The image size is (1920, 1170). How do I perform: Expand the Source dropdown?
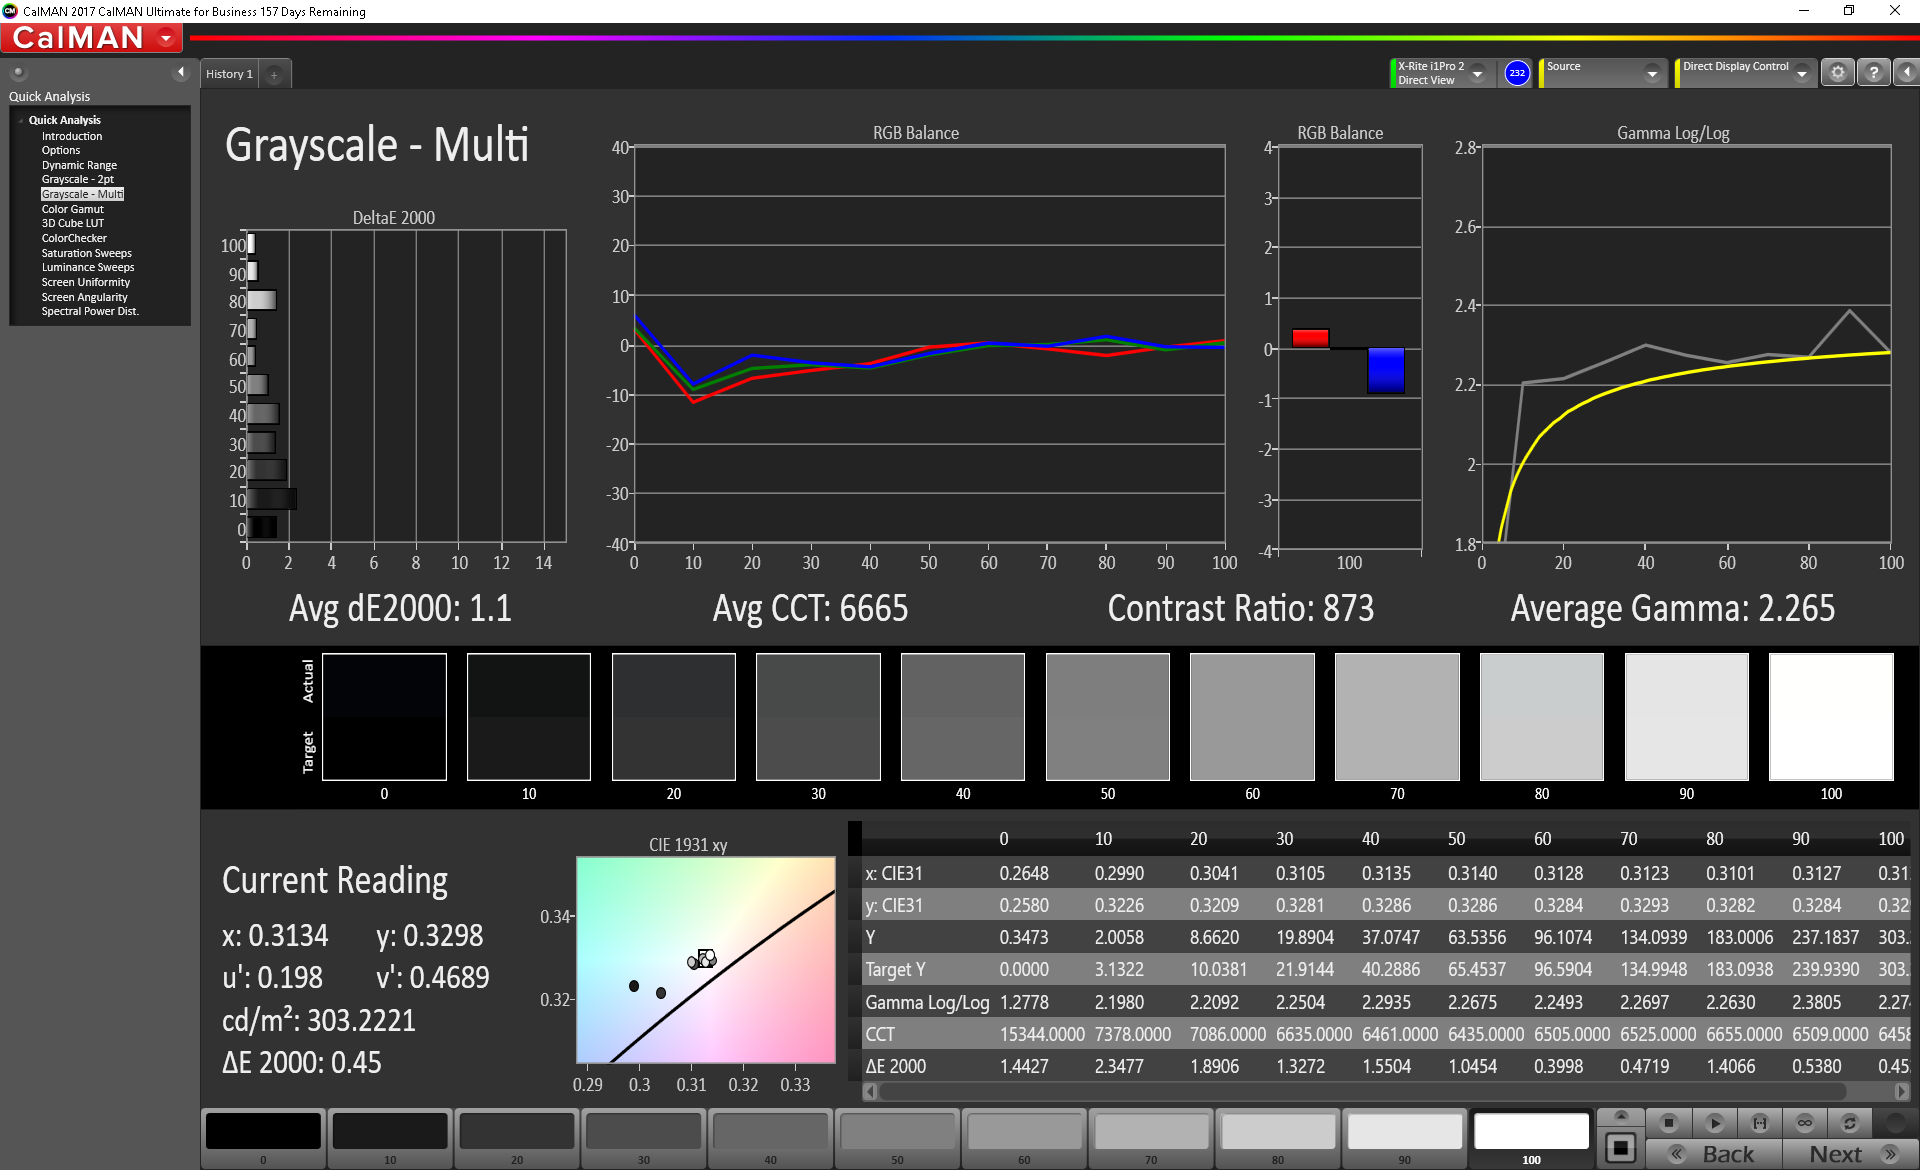(x=1651, y=74)
